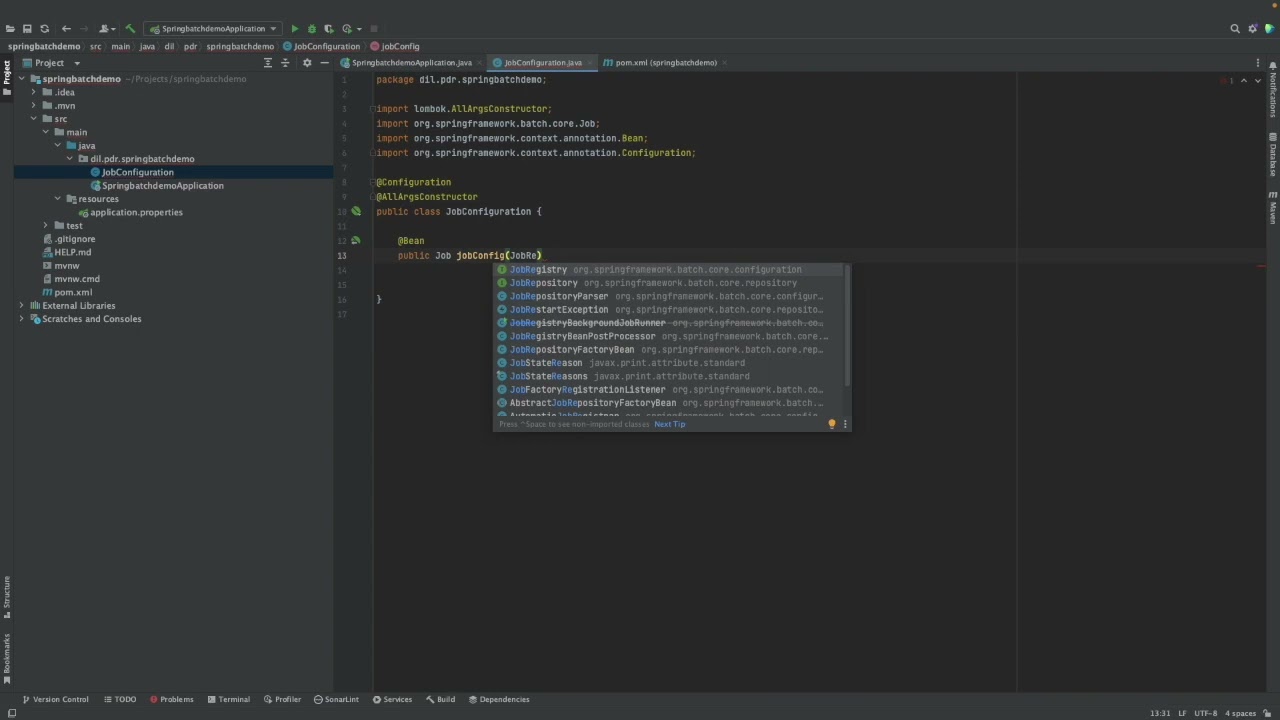The height and width of the screenshot is (720, 1280).
Task: Expand the .mvn folder
Action: pos(33,105)
